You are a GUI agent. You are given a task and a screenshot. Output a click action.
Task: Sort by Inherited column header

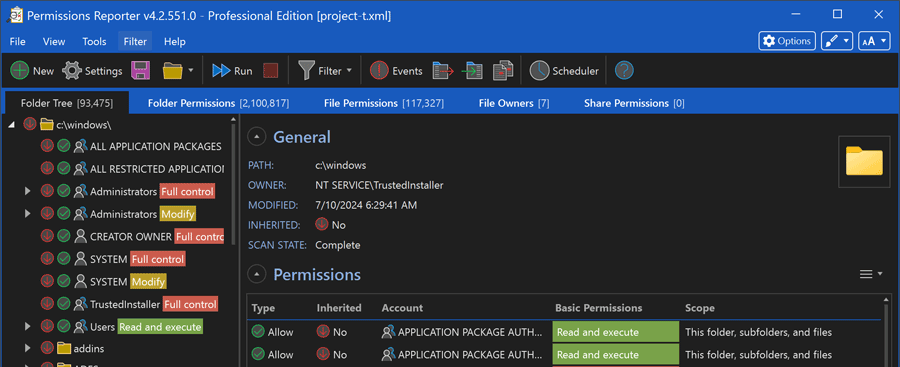(339, 308)
